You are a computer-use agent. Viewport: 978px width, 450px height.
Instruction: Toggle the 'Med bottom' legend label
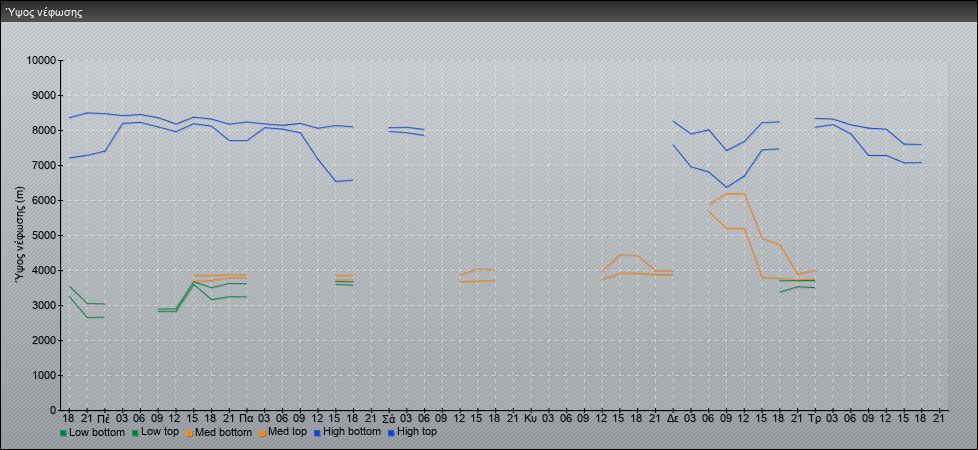pyautogui.click(x=223, y=432)
